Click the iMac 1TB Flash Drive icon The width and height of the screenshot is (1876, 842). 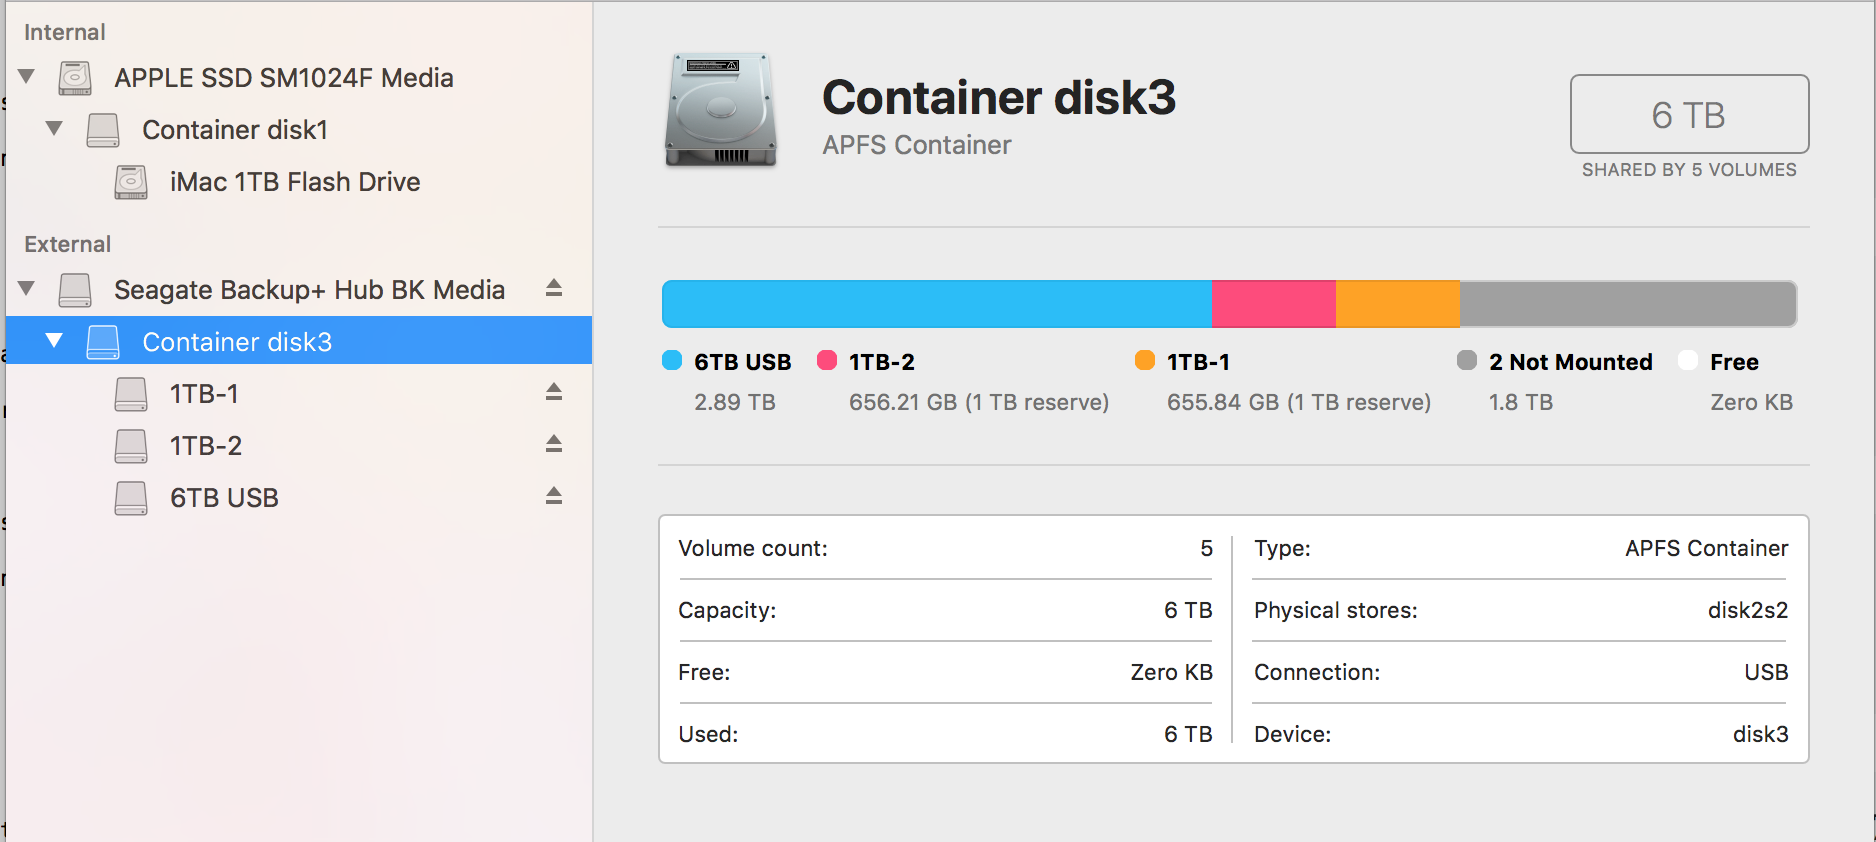click(131, 182)
